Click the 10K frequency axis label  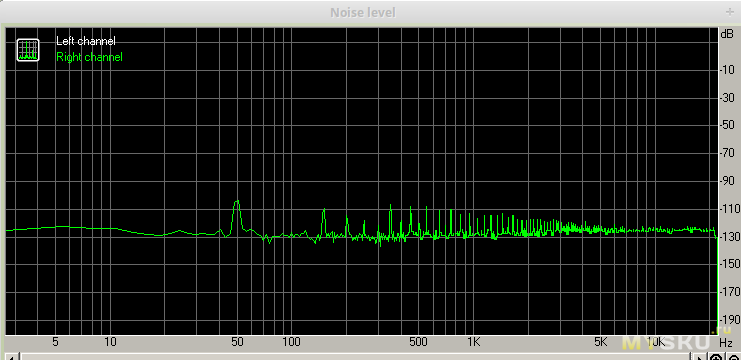pos(656,342)
